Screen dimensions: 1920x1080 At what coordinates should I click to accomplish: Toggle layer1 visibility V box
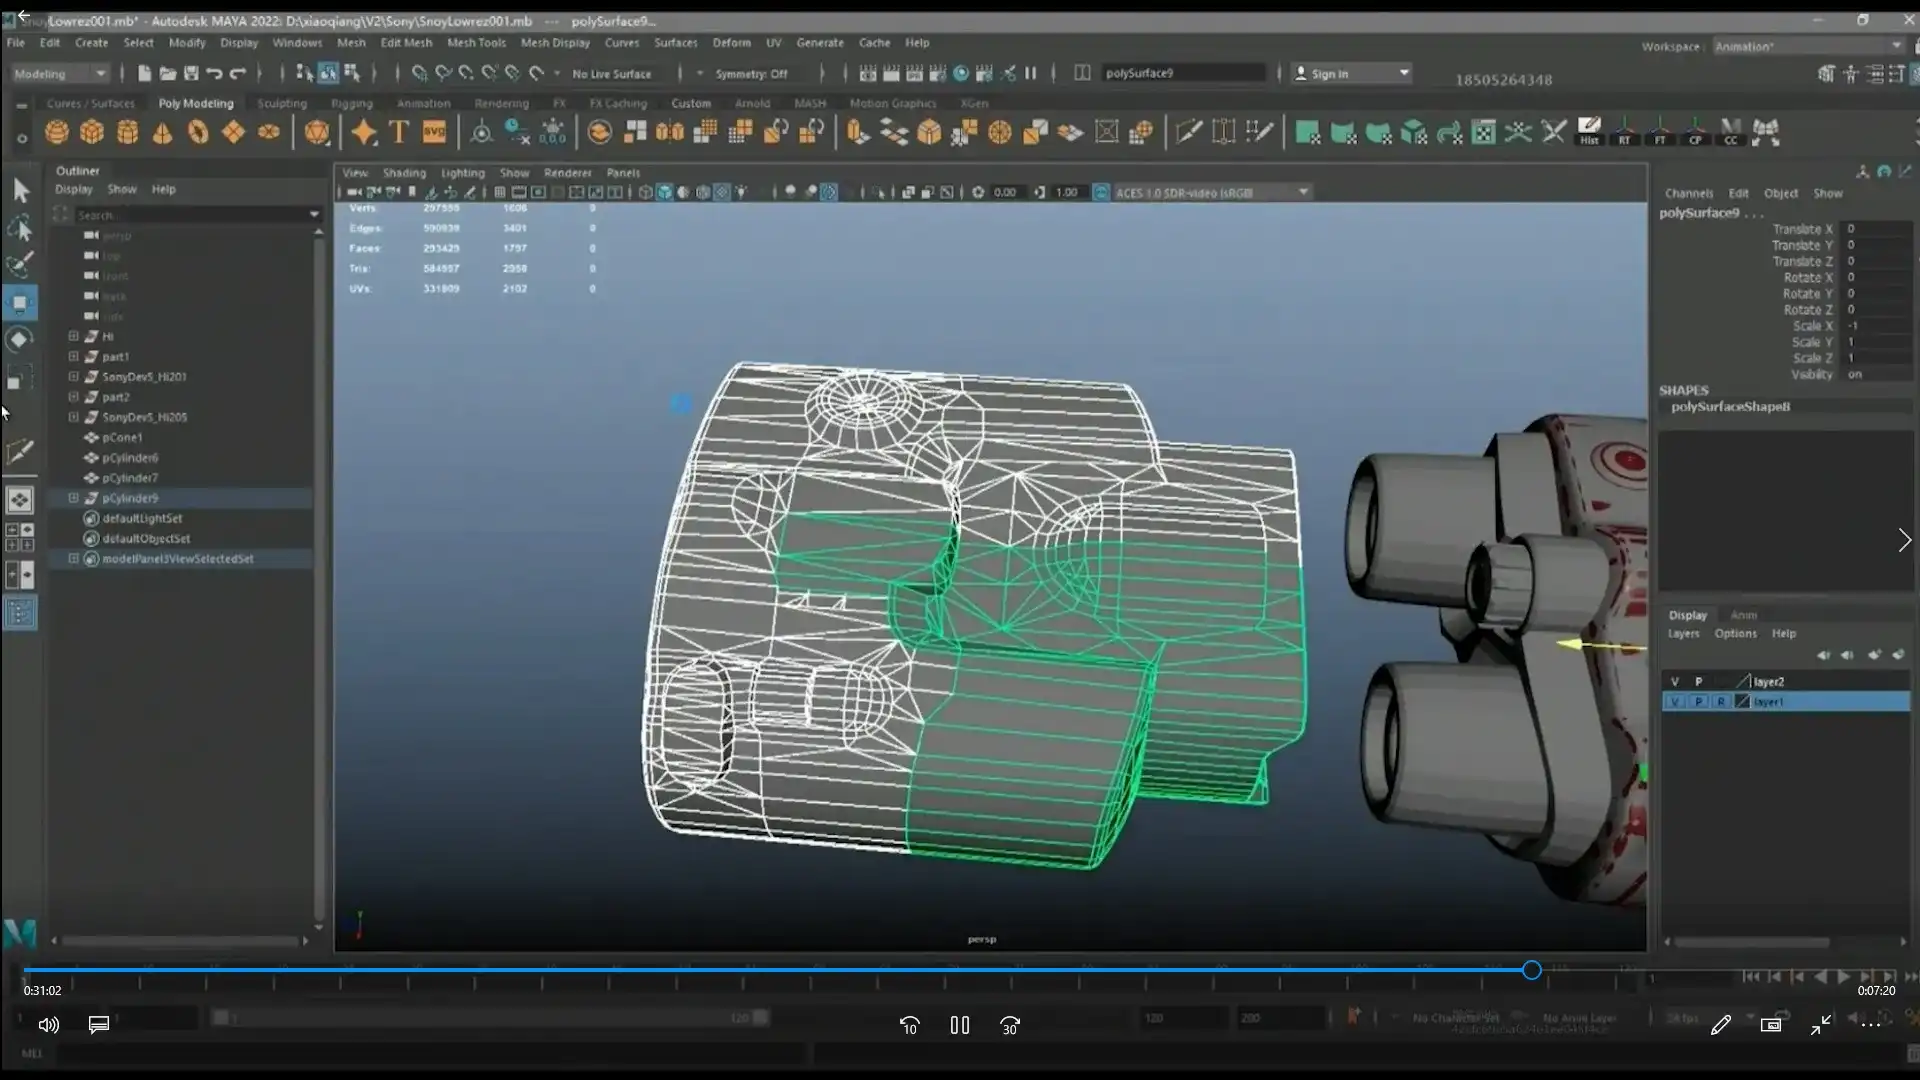[1675, 702]
